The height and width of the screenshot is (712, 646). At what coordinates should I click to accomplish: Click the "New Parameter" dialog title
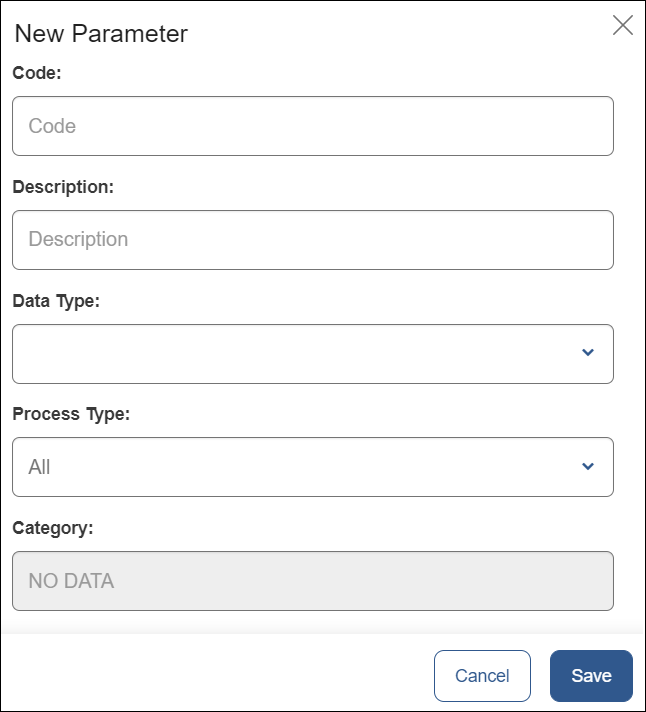coord(101,33)
